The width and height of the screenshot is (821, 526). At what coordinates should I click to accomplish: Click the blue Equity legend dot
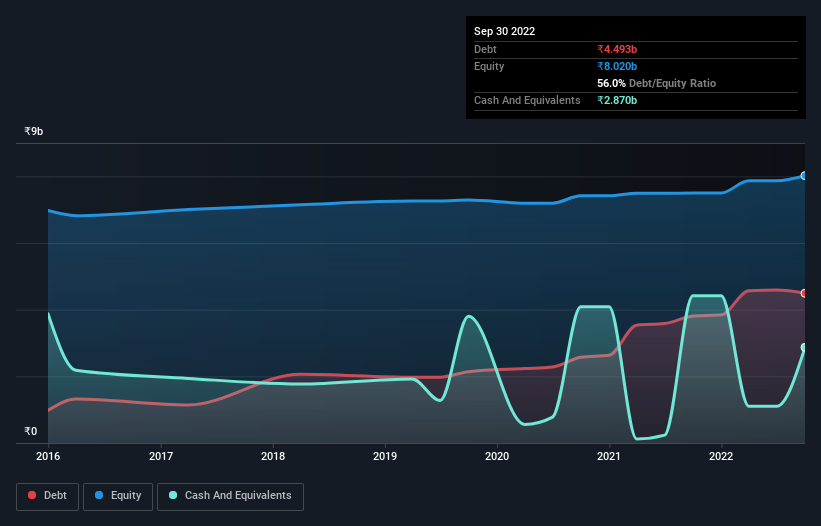pyautogui.click(x=99, y=495)
